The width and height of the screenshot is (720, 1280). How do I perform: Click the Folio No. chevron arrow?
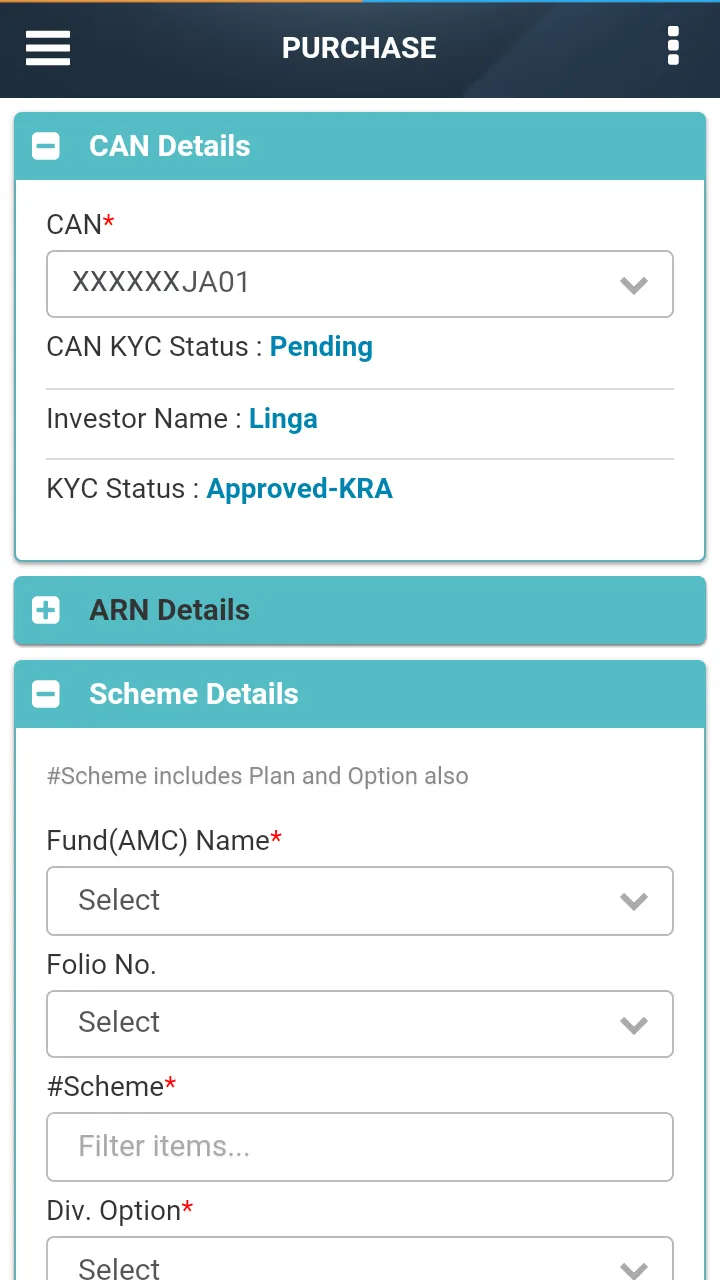(x=634, y=1024)
